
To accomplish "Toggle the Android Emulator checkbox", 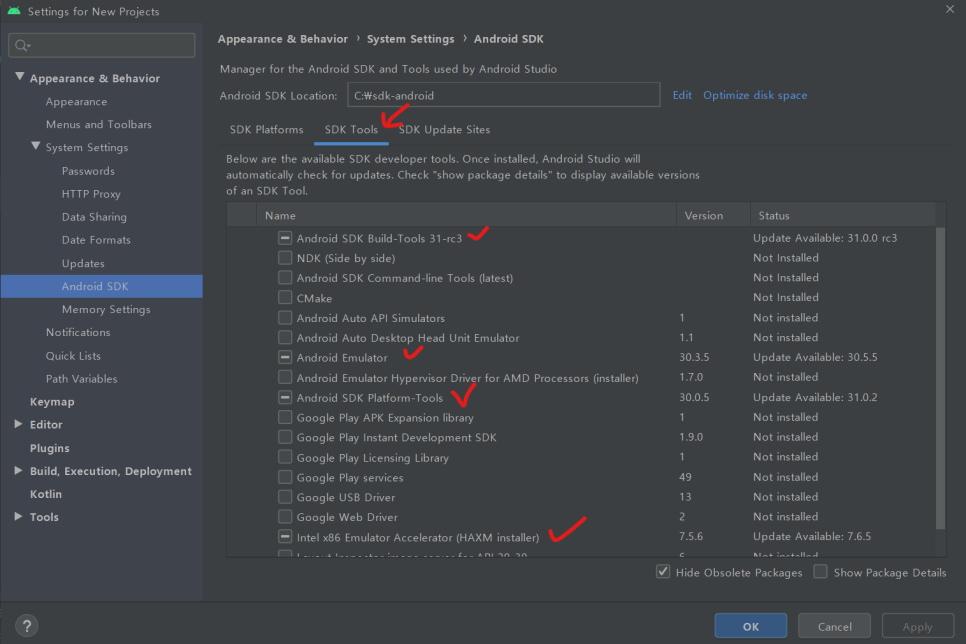I will point(285,357).
